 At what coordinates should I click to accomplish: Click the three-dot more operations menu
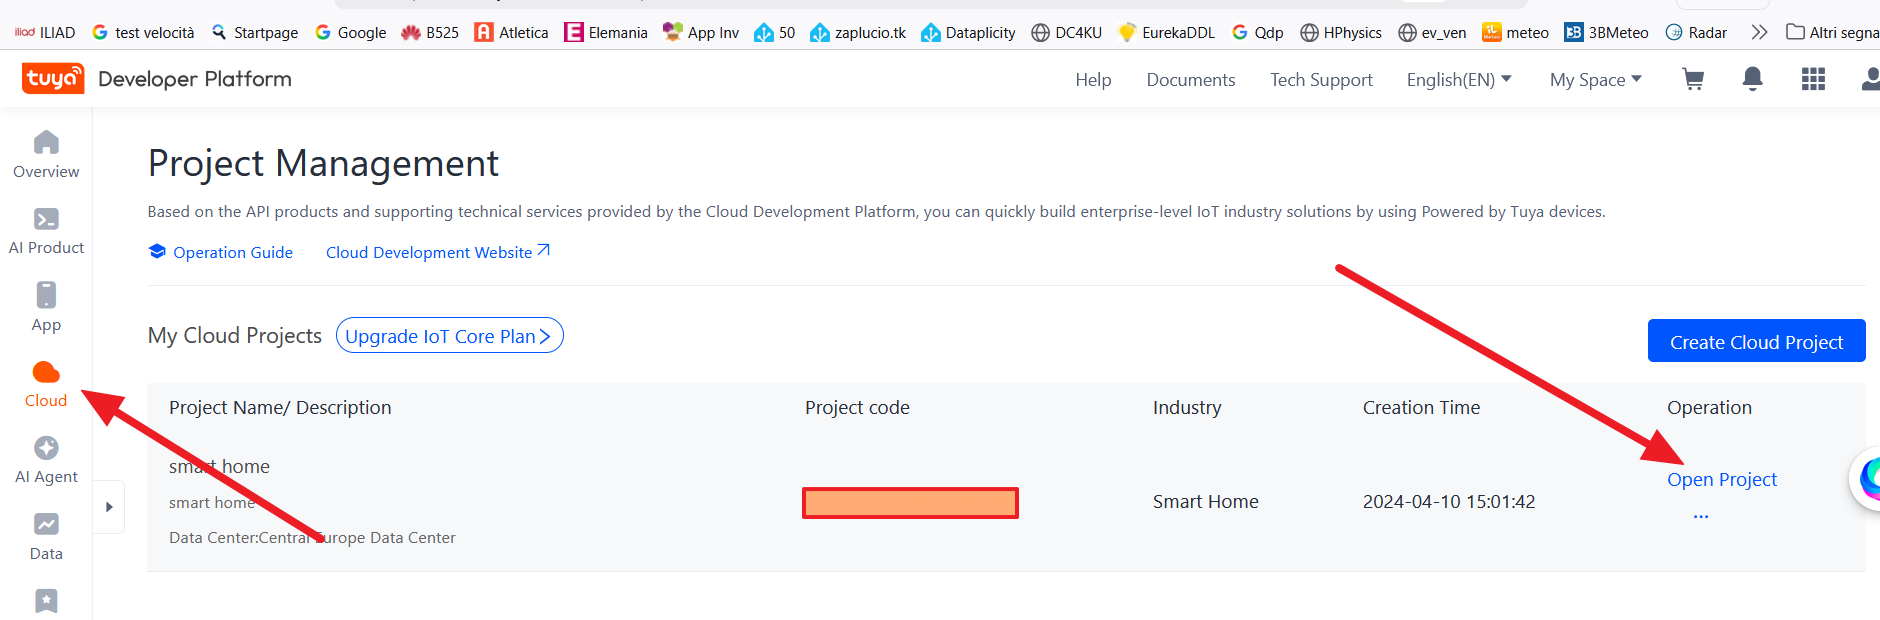point(1700,516)
